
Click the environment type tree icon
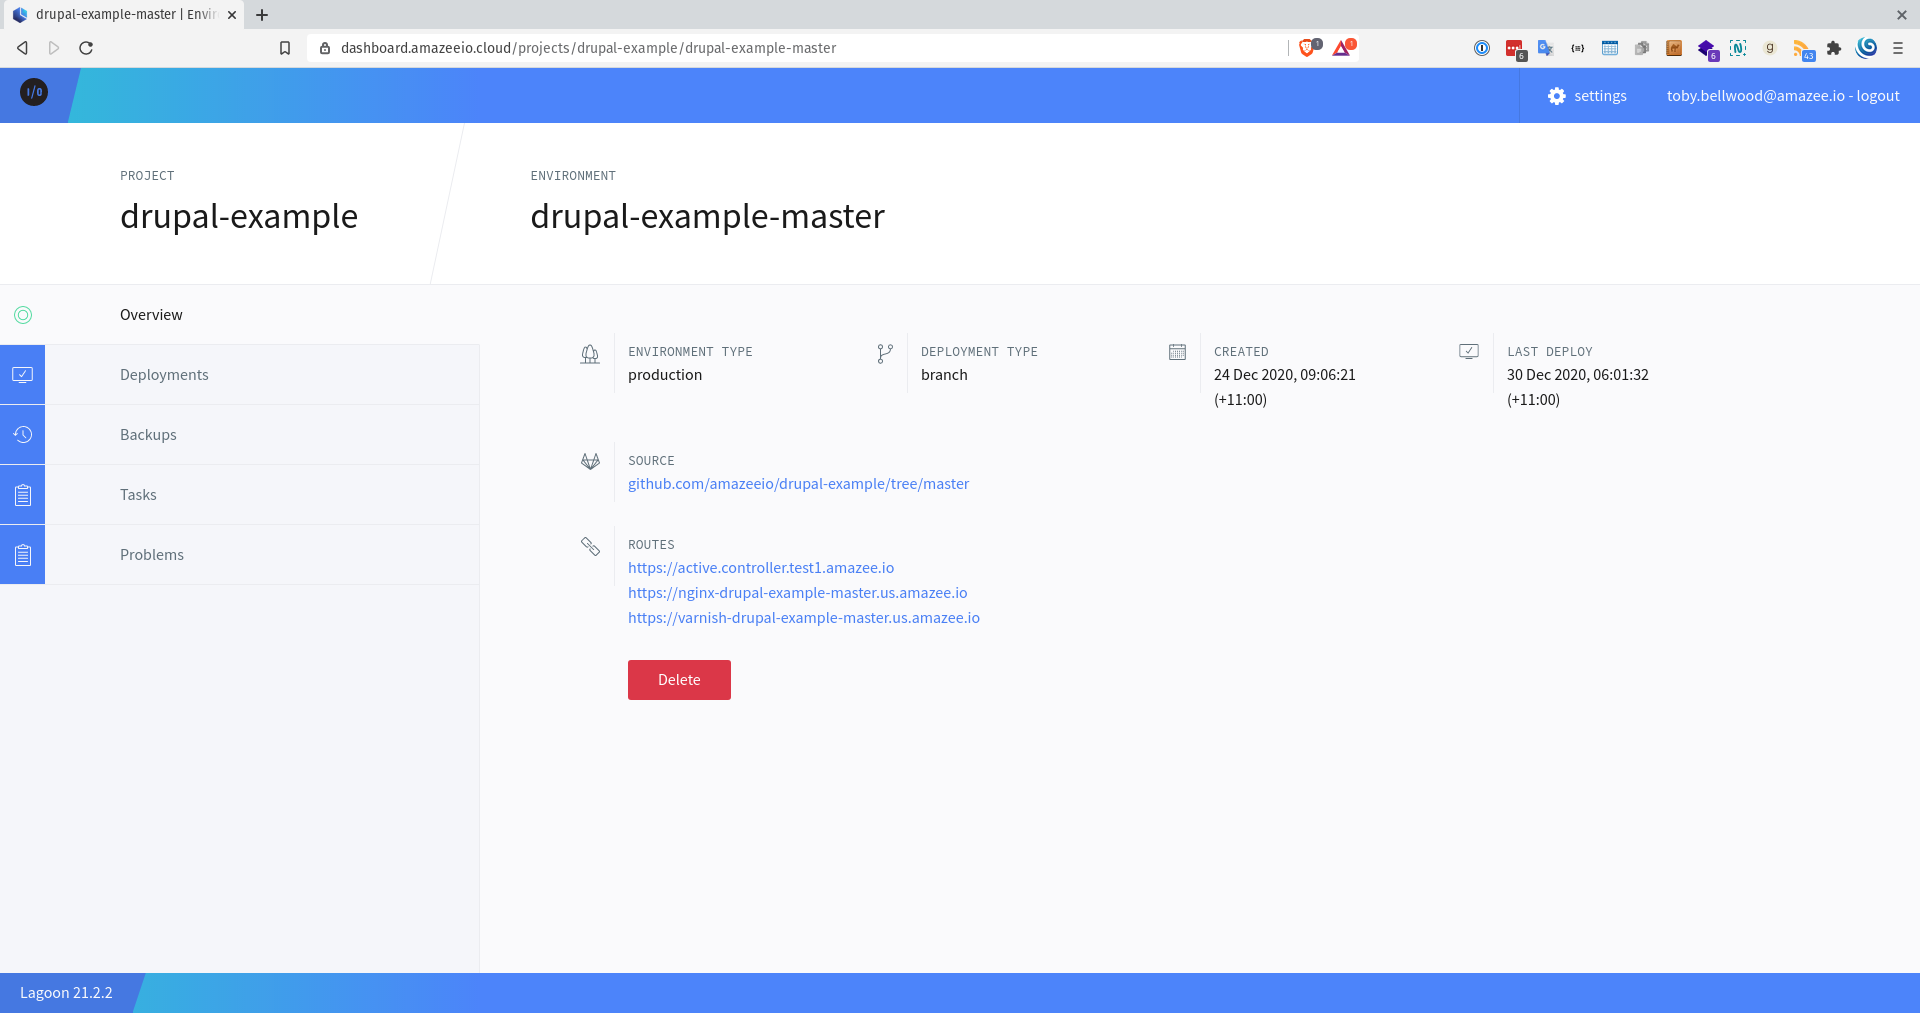(x=590, y=354)
